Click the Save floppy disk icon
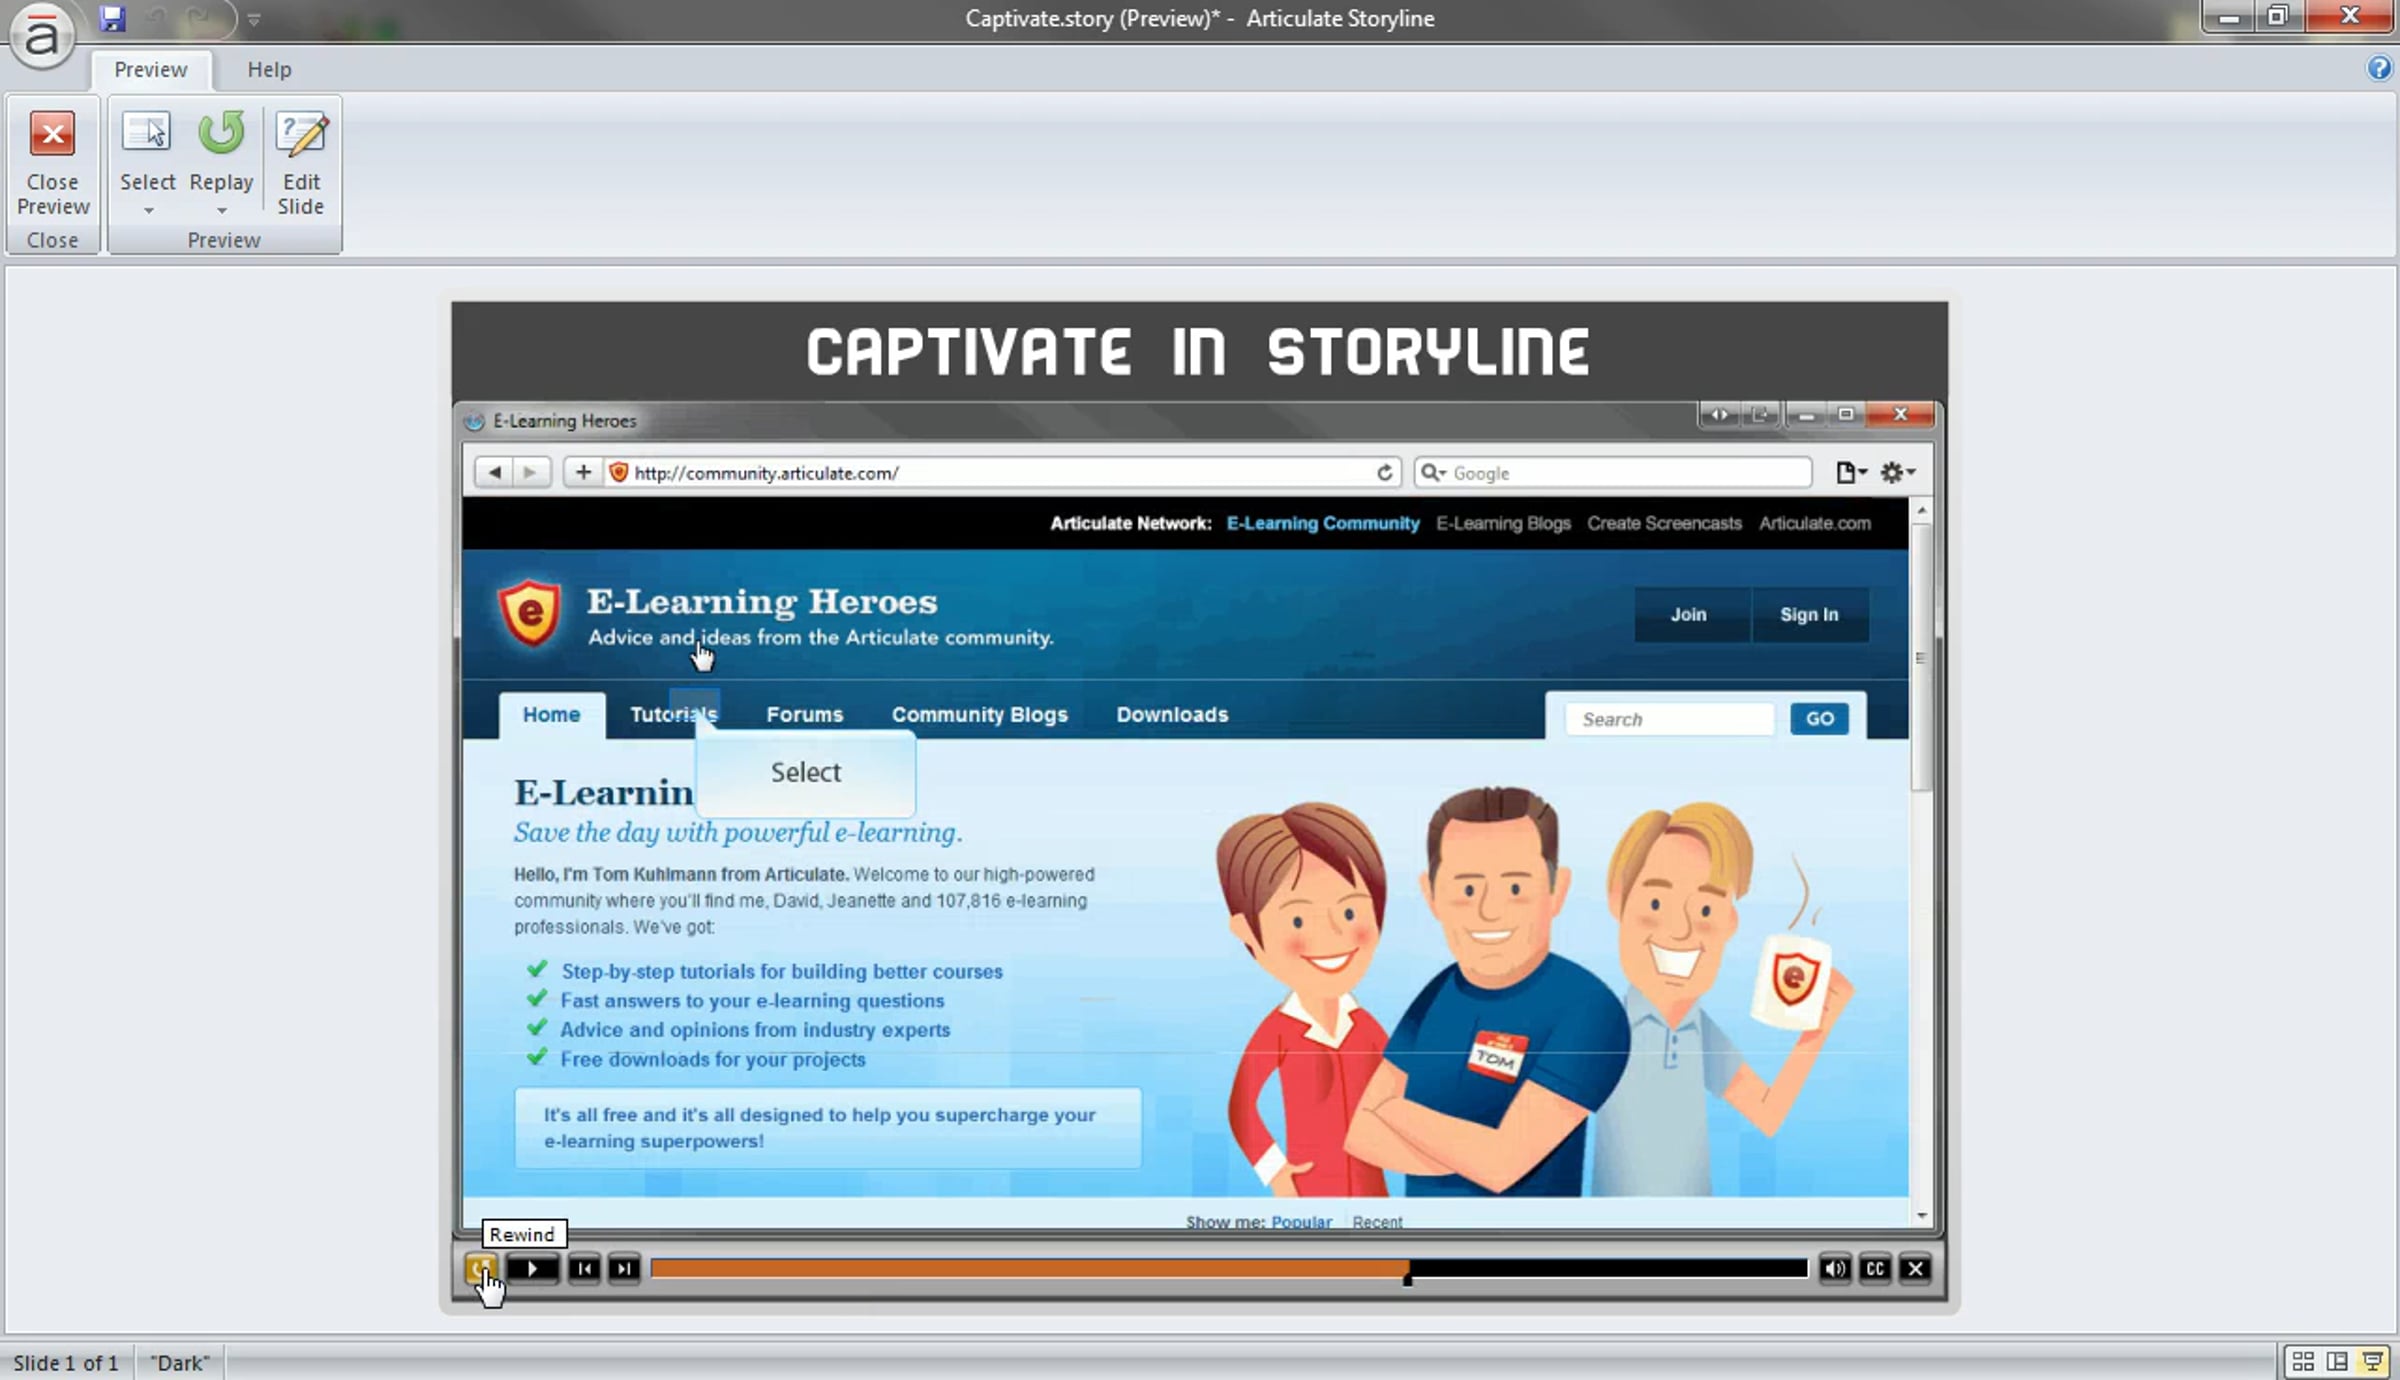Viewport: 2400px width, 1380px height. pyautogui.click(x=112, y=18)
